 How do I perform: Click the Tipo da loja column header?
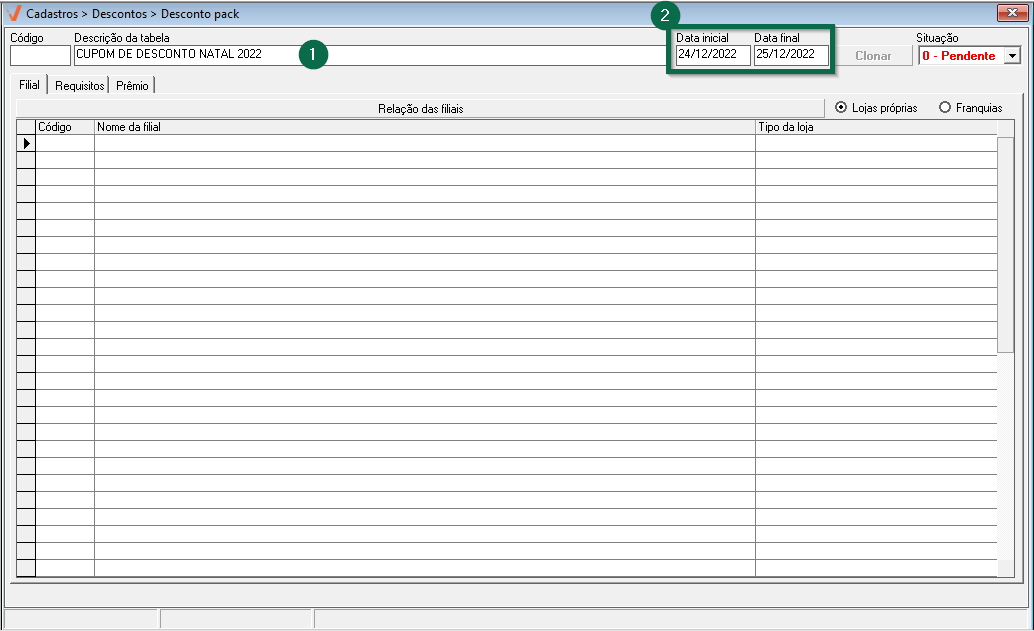pos(876,127)
